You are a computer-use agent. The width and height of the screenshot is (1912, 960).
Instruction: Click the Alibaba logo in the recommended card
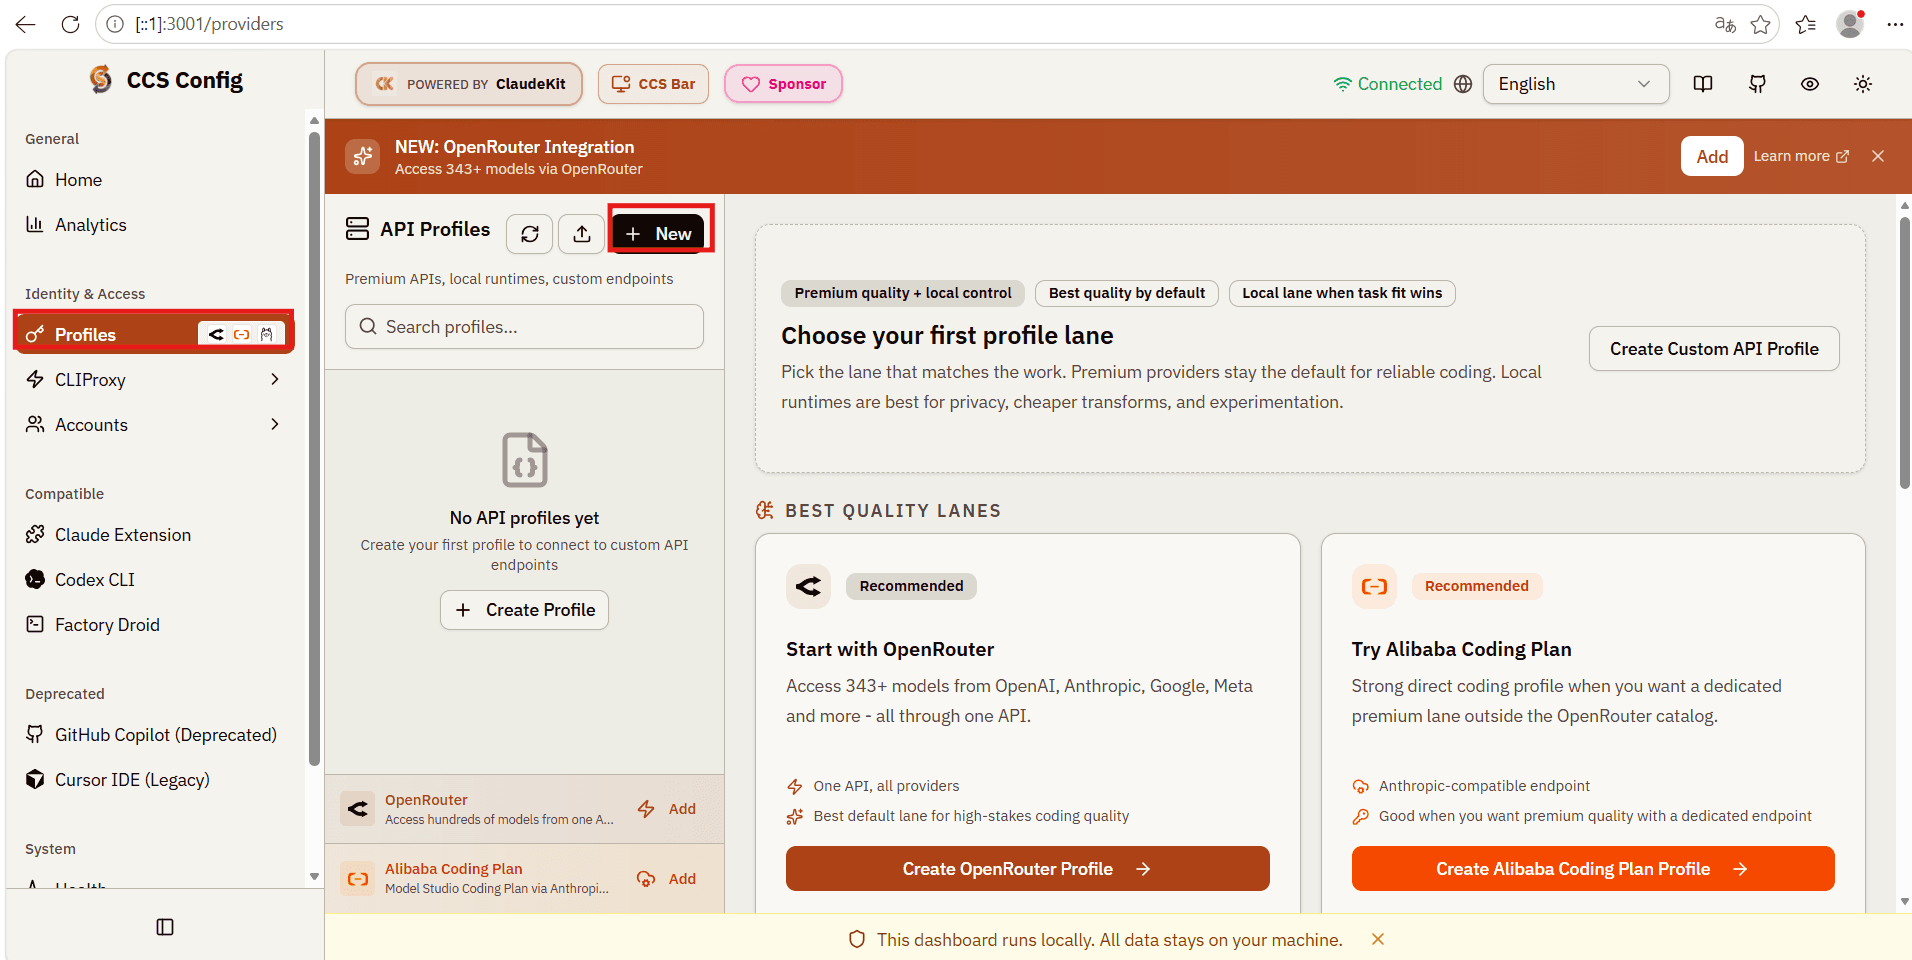pos(1374,586)
